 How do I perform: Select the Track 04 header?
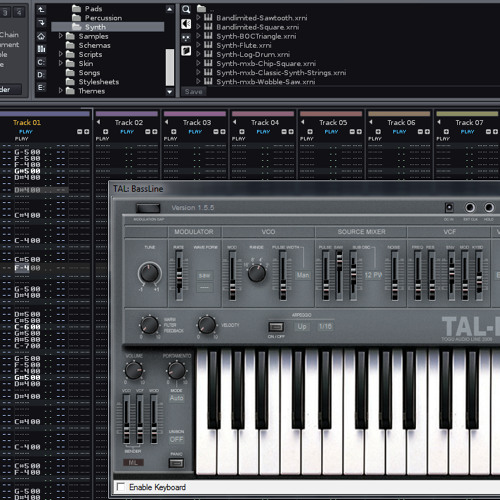click(265, 123)
